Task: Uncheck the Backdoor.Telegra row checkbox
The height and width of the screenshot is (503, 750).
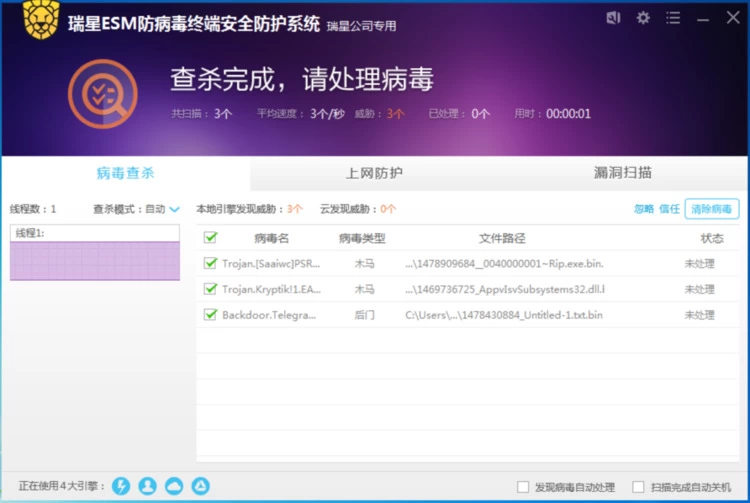Action: 210,314
